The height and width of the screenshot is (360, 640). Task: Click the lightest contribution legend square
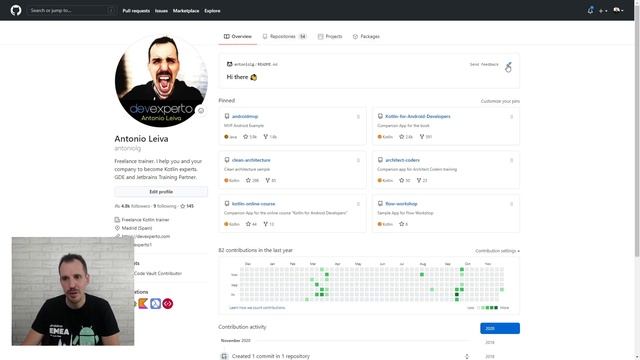(x=478, y=308)
